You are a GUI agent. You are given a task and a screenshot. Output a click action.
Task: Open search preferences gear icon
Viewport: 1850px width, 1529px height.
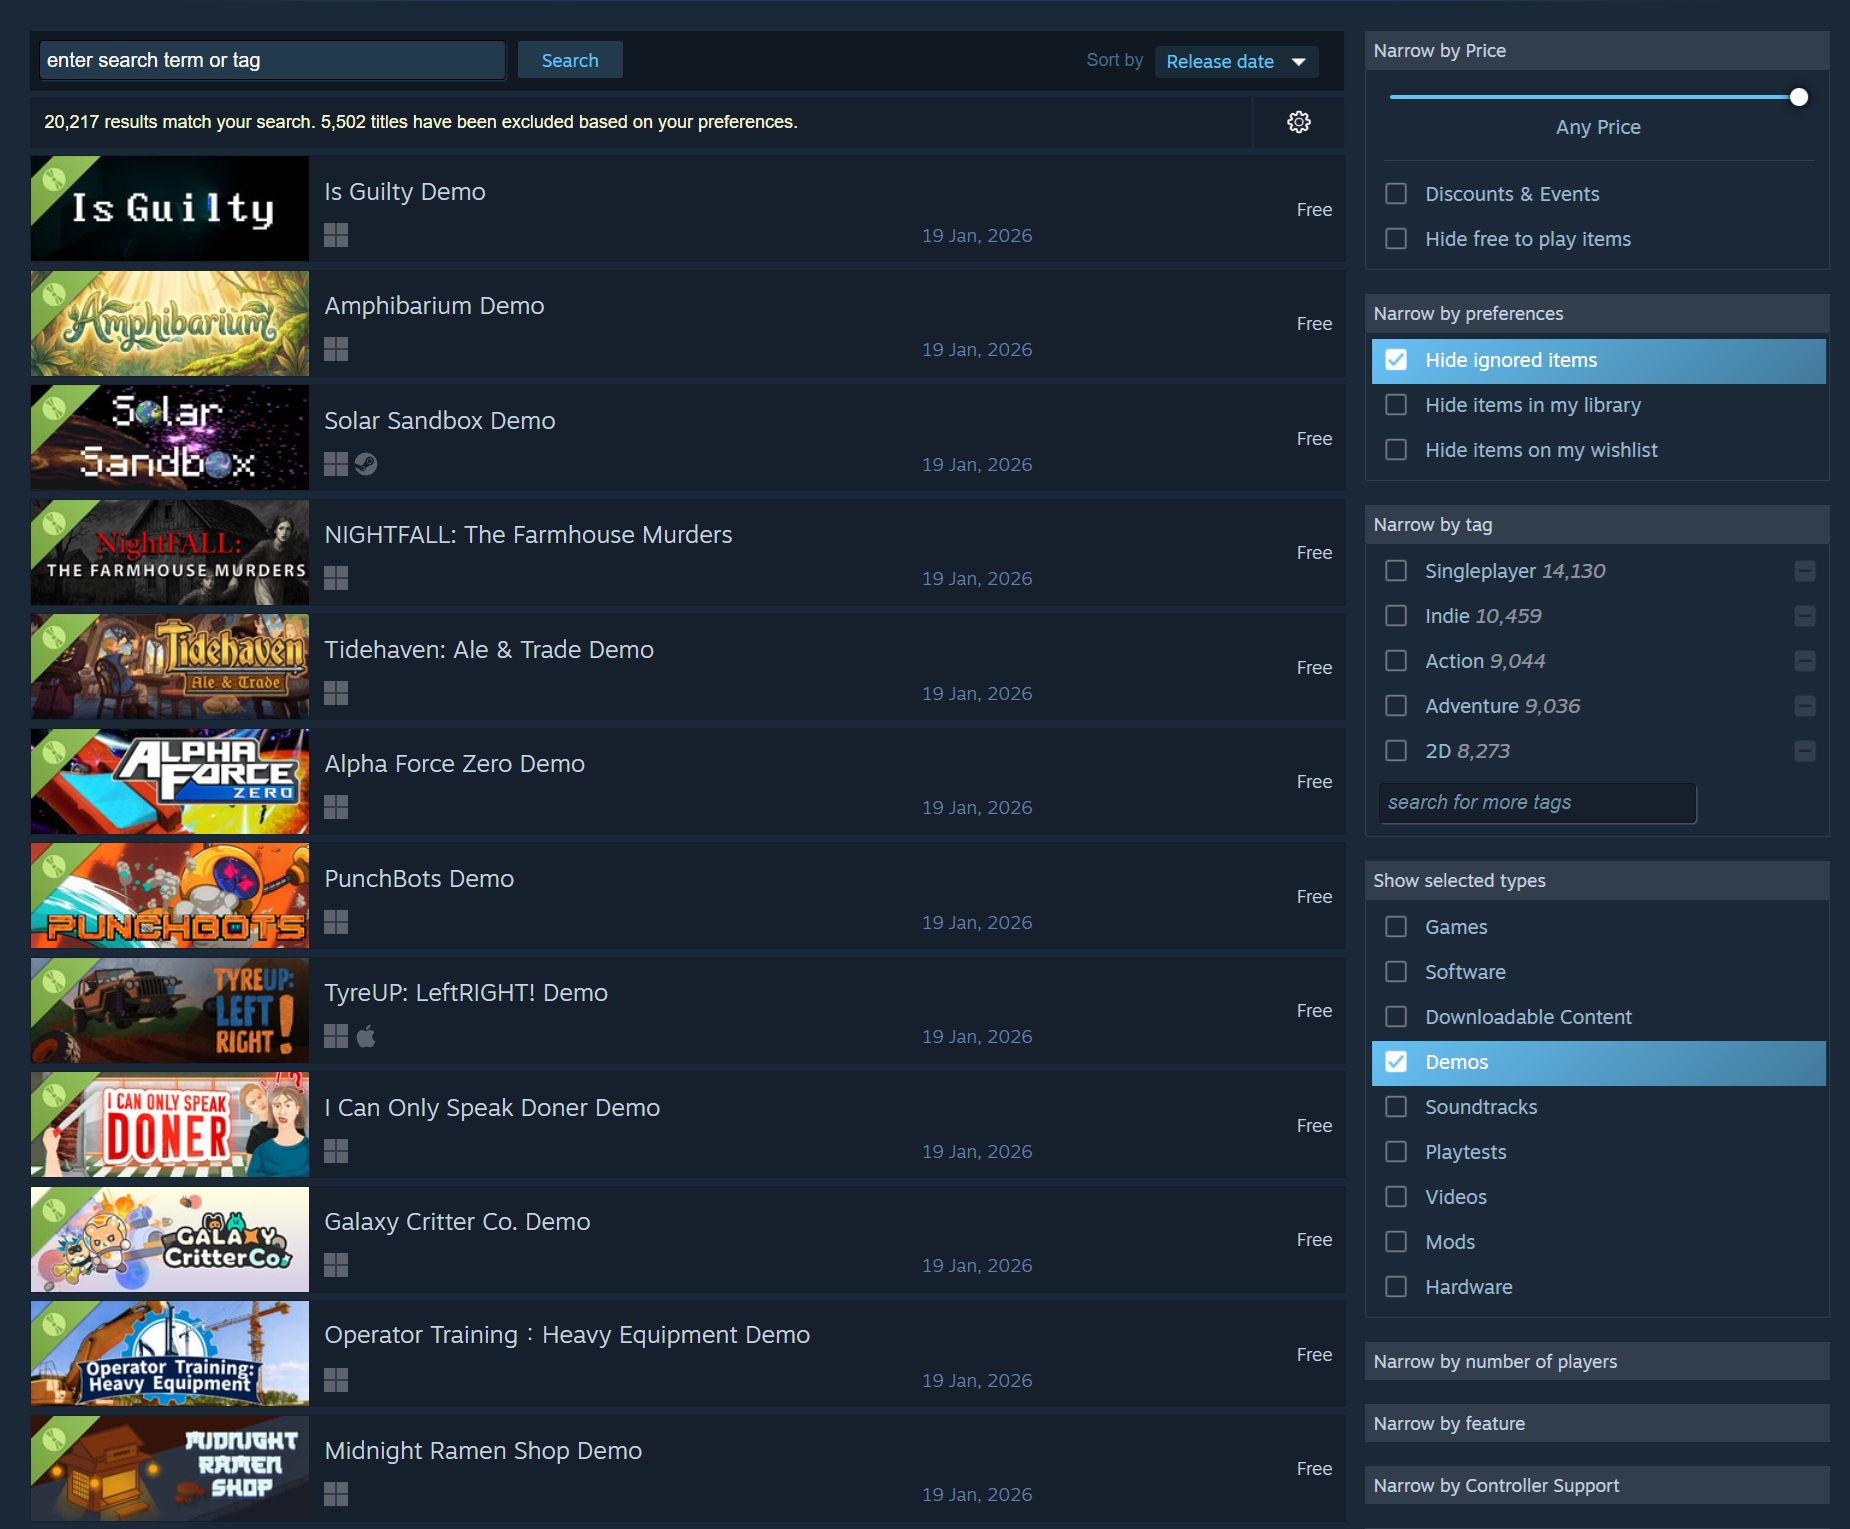1298,122
